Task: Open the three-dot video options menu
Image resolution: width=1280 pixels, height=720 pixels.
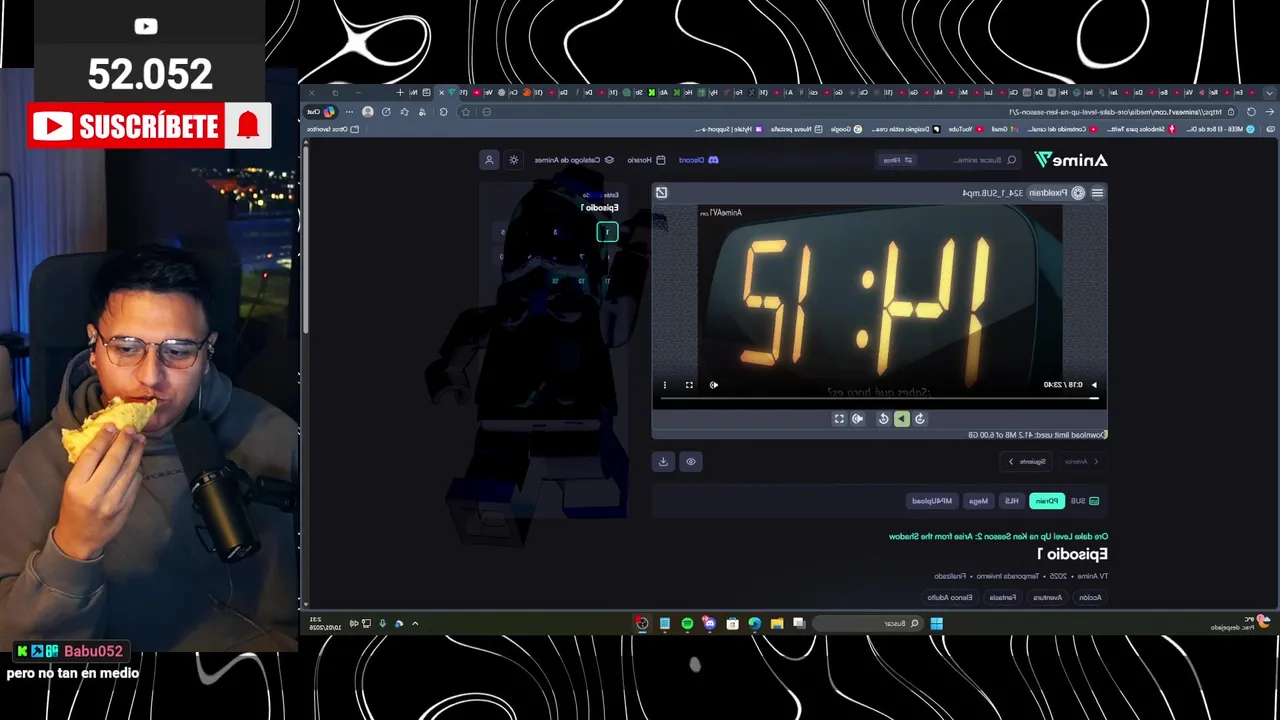Action: point(664,385)
